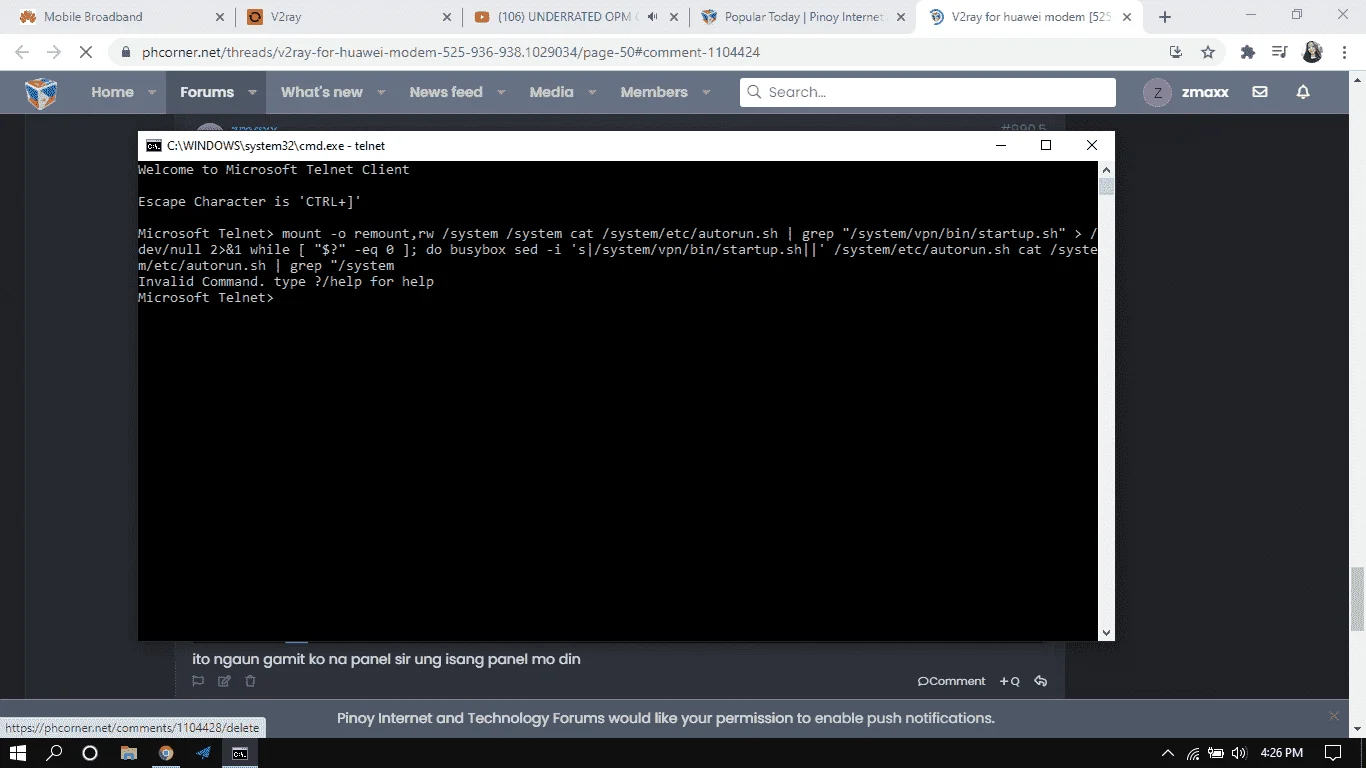Expand the What's new dropdown arrow

[x=381, y=92]
